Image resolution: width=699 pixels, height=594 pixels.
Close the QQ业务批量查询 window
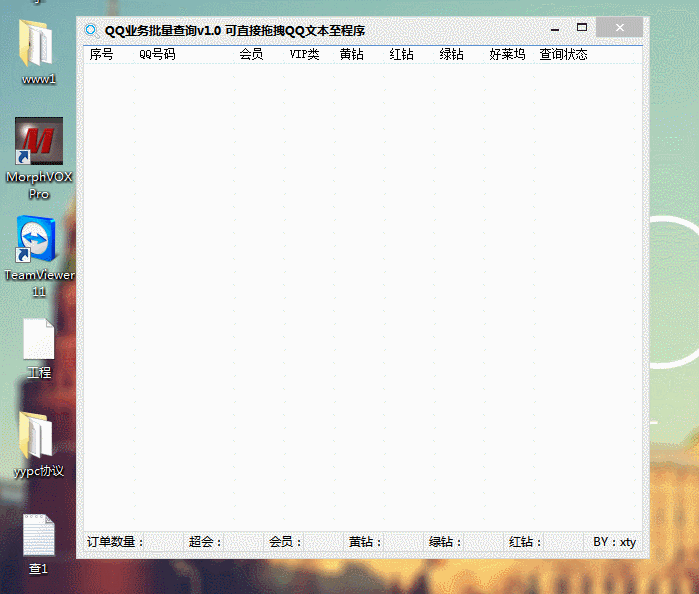(620, 28)
